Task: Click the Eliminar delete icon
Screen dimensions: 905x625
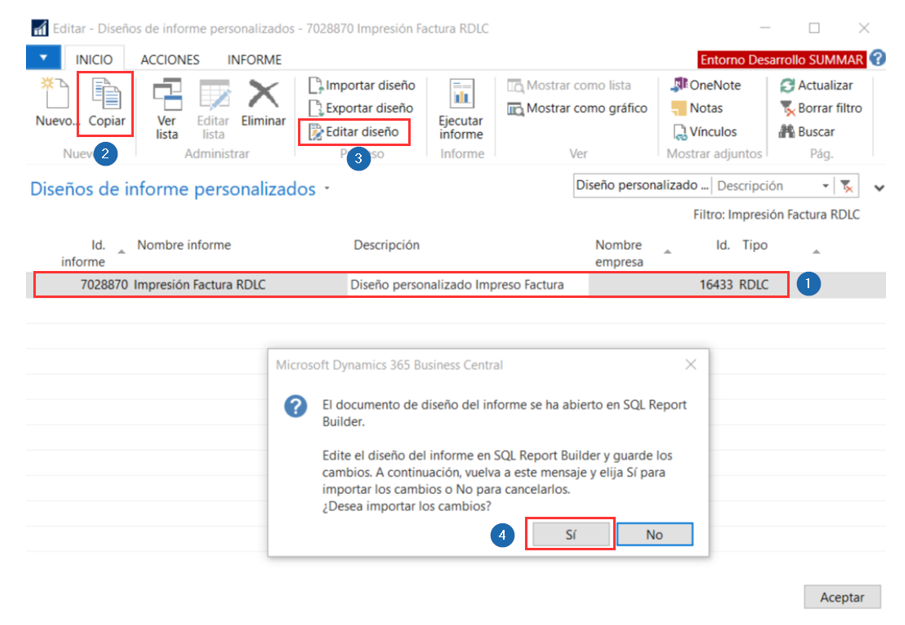Action: point(263,106)
